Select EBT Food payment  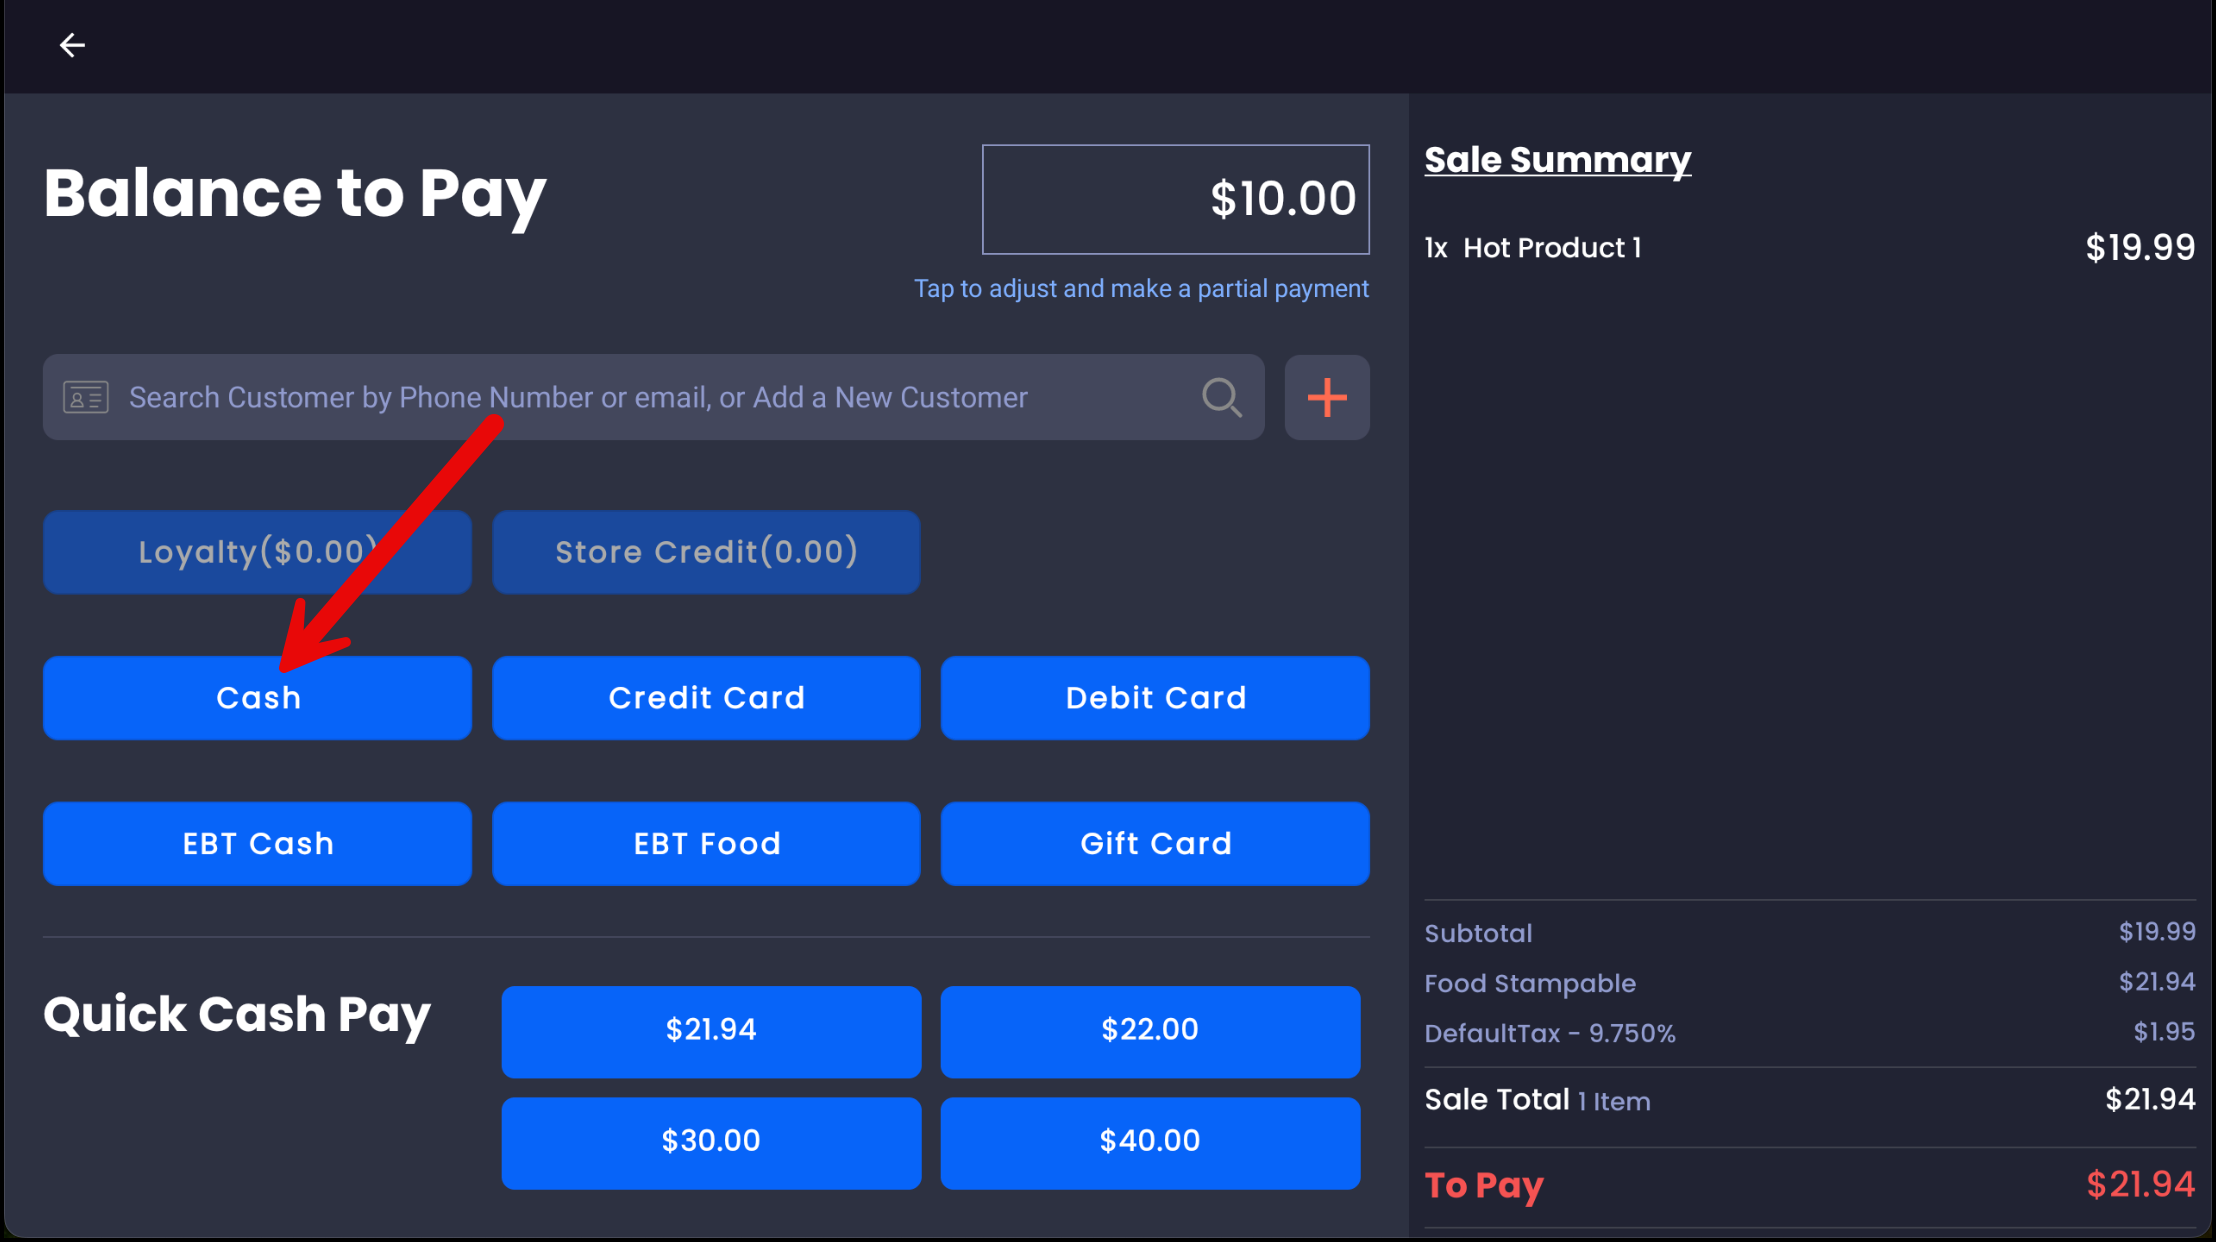click(706, 844)
